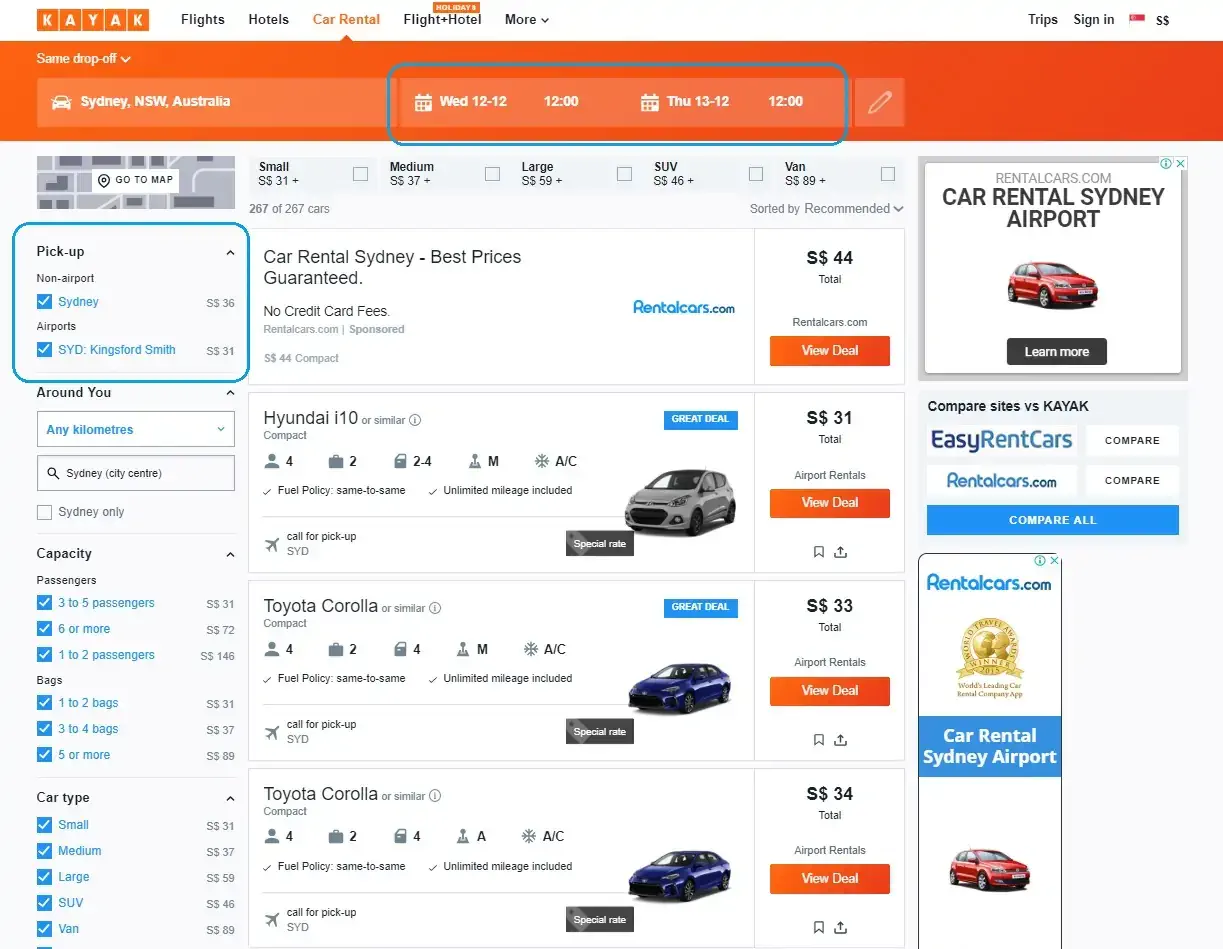View Deal for S$ 34 Toyota Corolla

pos(830,879)
